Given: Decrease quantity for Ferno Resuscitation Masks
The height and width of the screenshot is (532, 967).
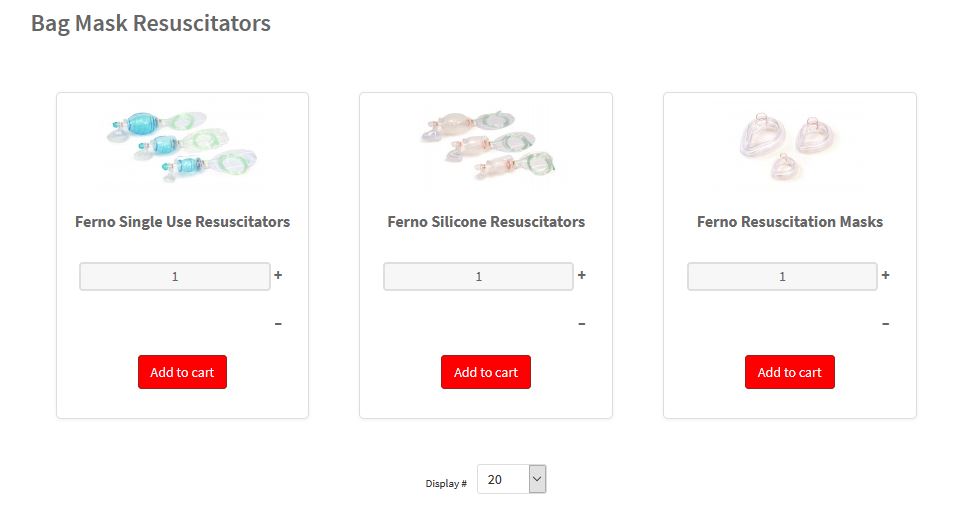Looking at the screenshot, I should [x=886, y=324].
